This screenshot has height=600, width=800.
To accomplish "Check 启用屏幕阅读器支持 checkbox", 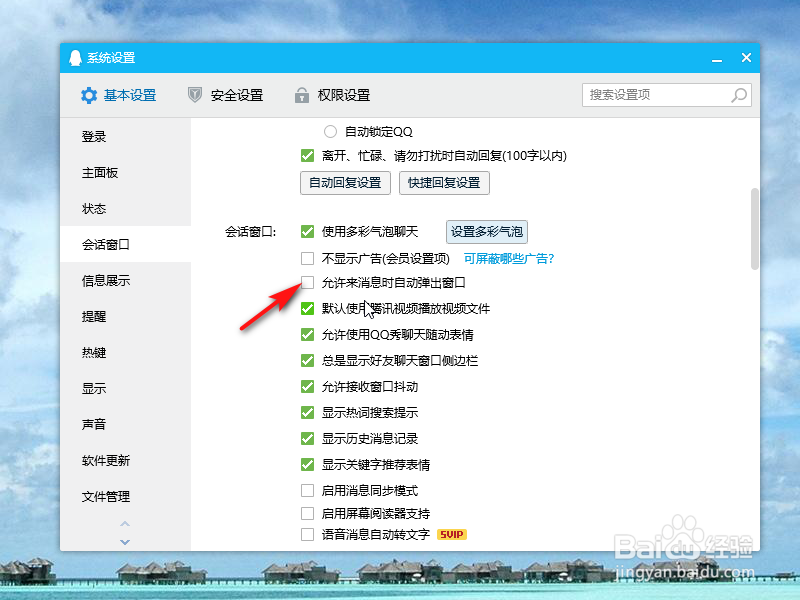I will (x=307, y=513).
